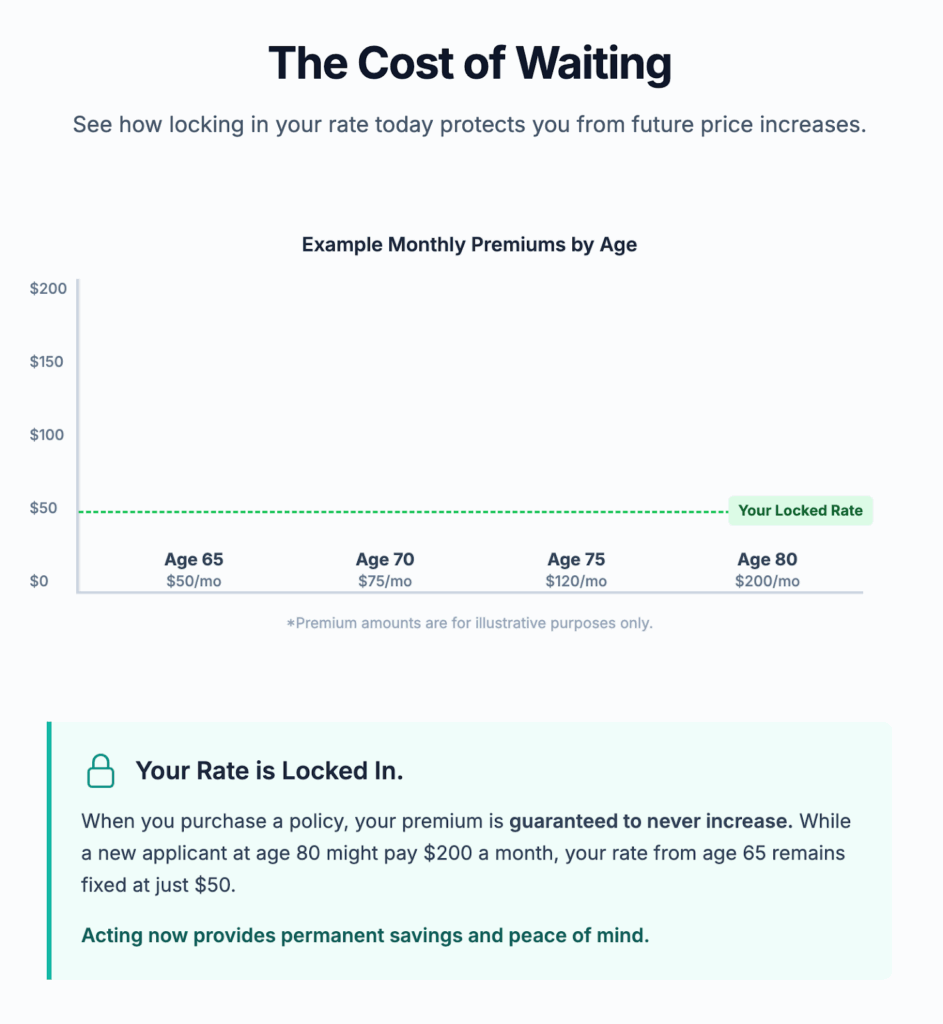Image resolution: width=943 pixels, height=1024 pixels.
Task: Click the $150 y-axis tick label
Action: 48,361
